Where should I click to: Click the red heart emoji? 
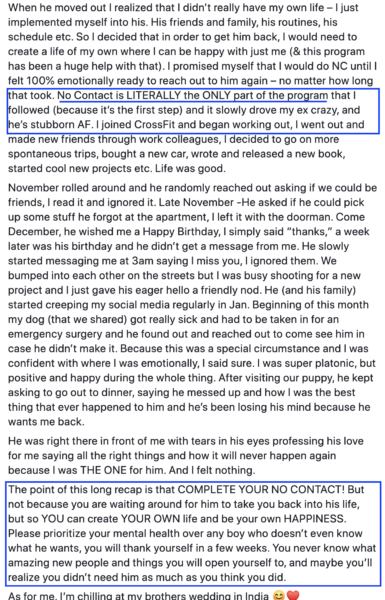293,596
